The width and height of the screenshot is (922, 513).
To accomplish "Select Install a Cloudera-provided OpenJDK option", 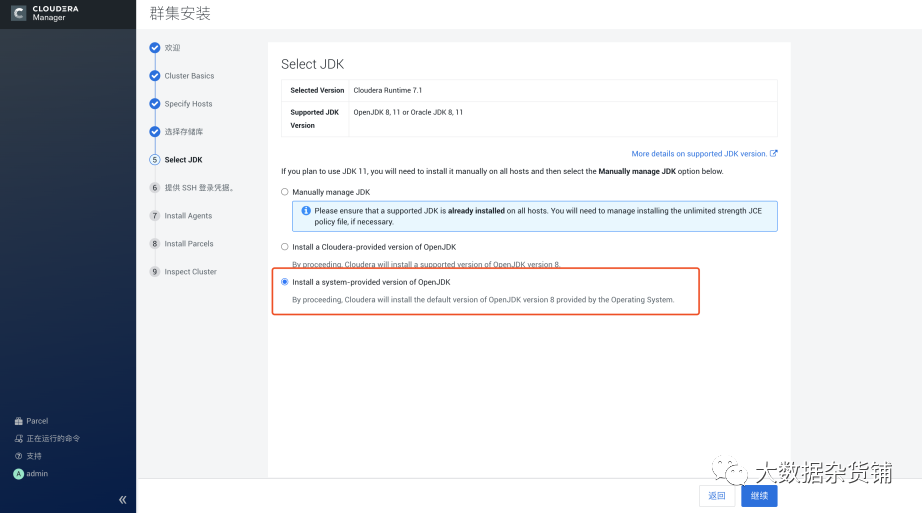I will click(285, 247).
